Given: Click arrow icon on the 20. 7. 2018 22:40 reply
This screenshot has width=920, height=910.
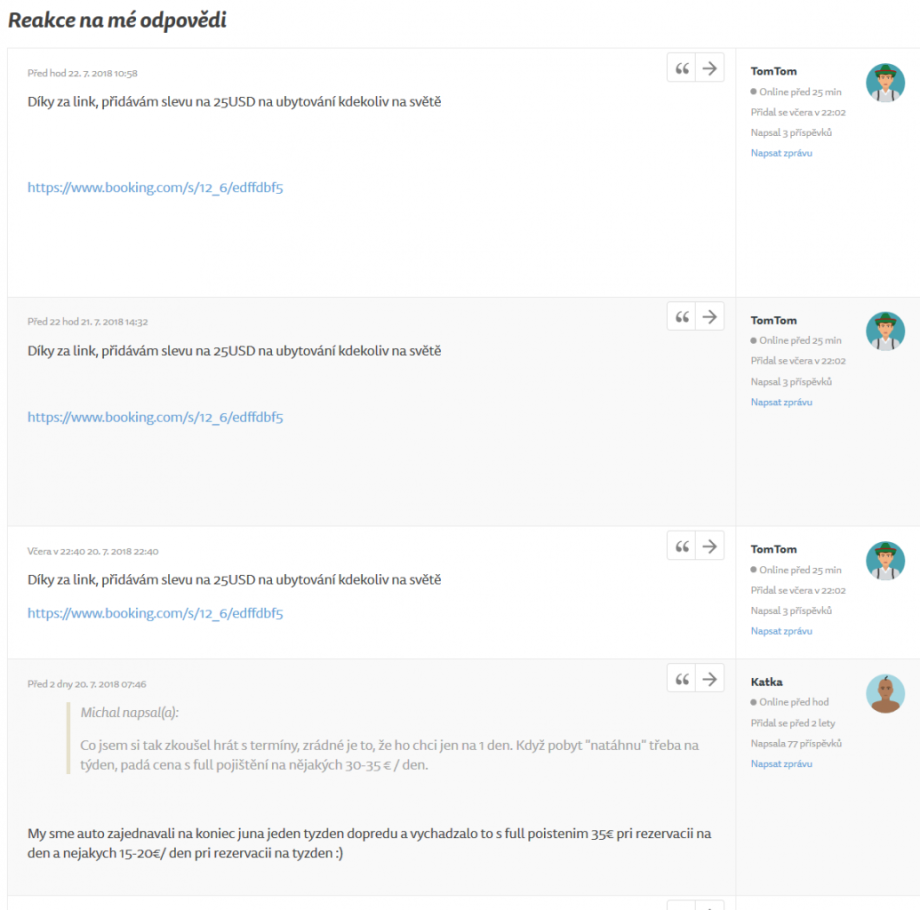Looking at the screenshot, I should click(x=710, y=546).
